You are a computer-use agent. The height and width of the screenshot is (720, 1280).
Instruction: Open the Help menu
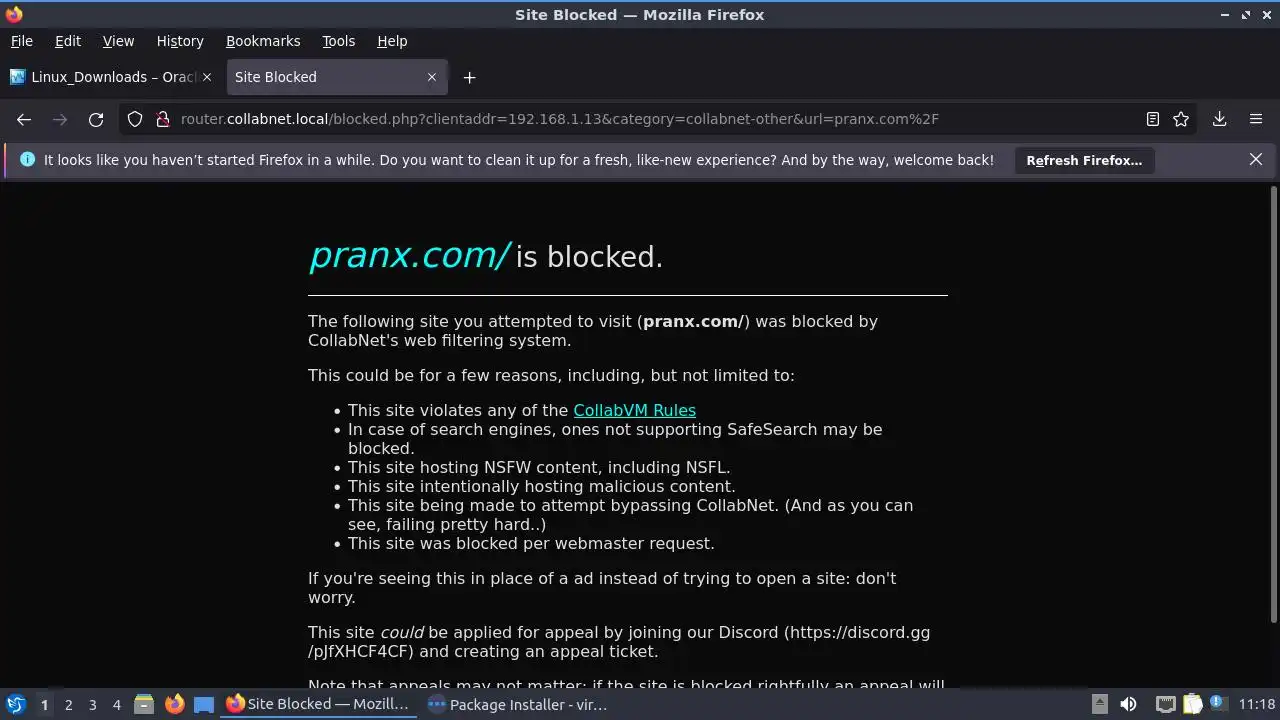point(392,41)
